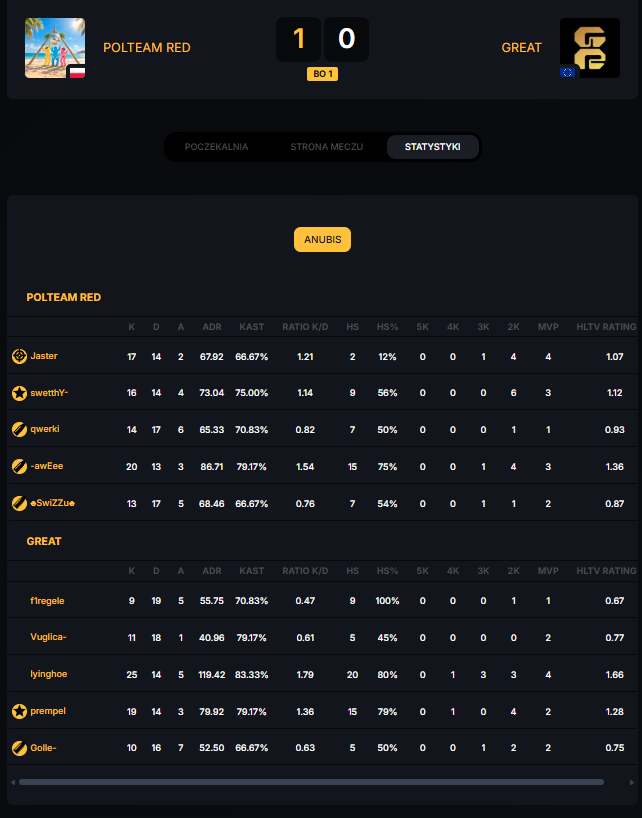Image resolution: width=642 pixels, height=818 pixels.
Task: Click the star icon beside prempel
Action: point(19,711)
